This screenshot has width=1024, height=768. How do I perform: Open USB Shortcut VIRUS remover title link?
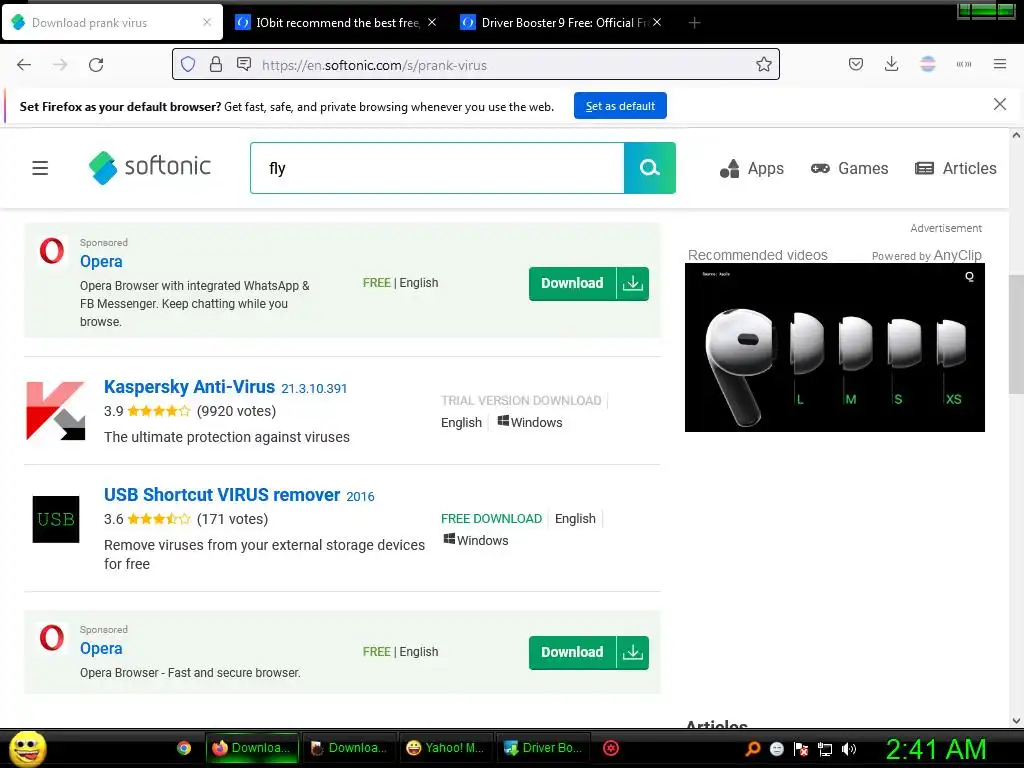[222, 495]
